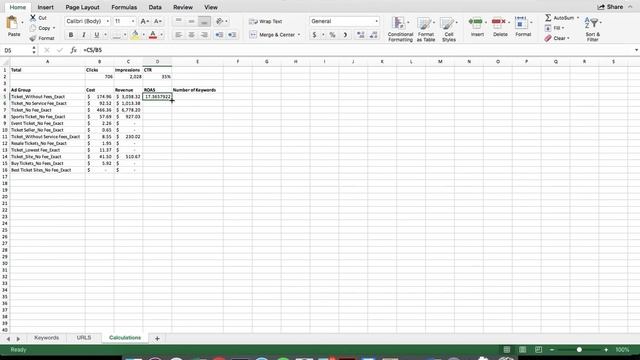Decrease font size with the small A icon
640x360 pixels.
click(158, 21)
